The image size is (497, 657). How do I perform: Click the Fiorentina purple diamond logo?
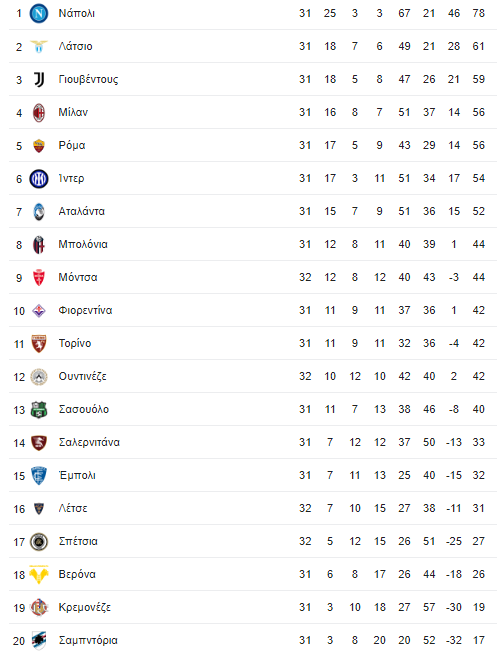coord(39,310)
